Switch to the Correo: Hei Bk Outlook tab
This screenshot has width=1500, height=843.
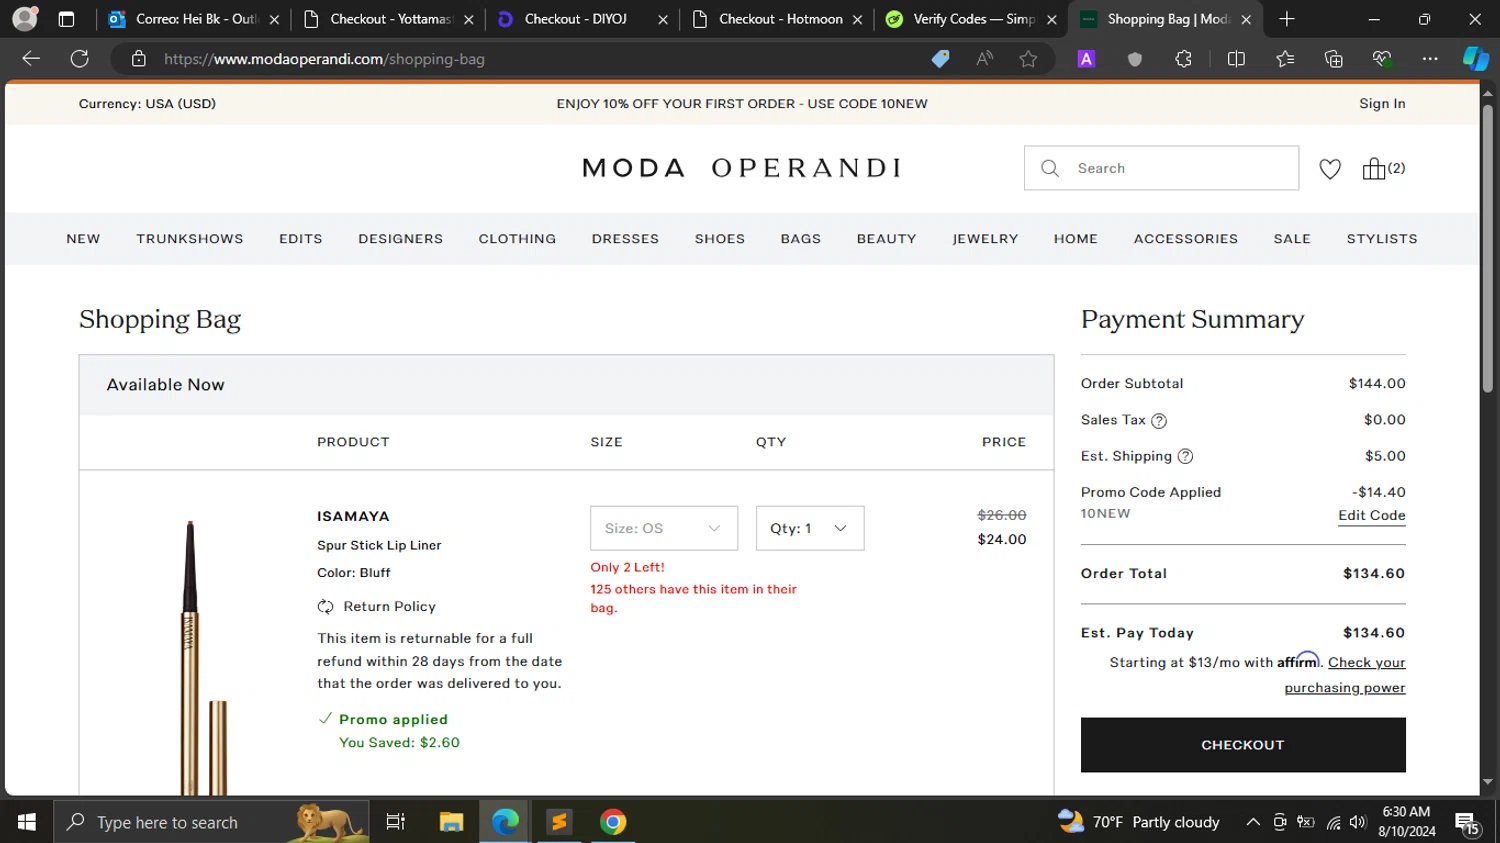[x=195, y=19]
